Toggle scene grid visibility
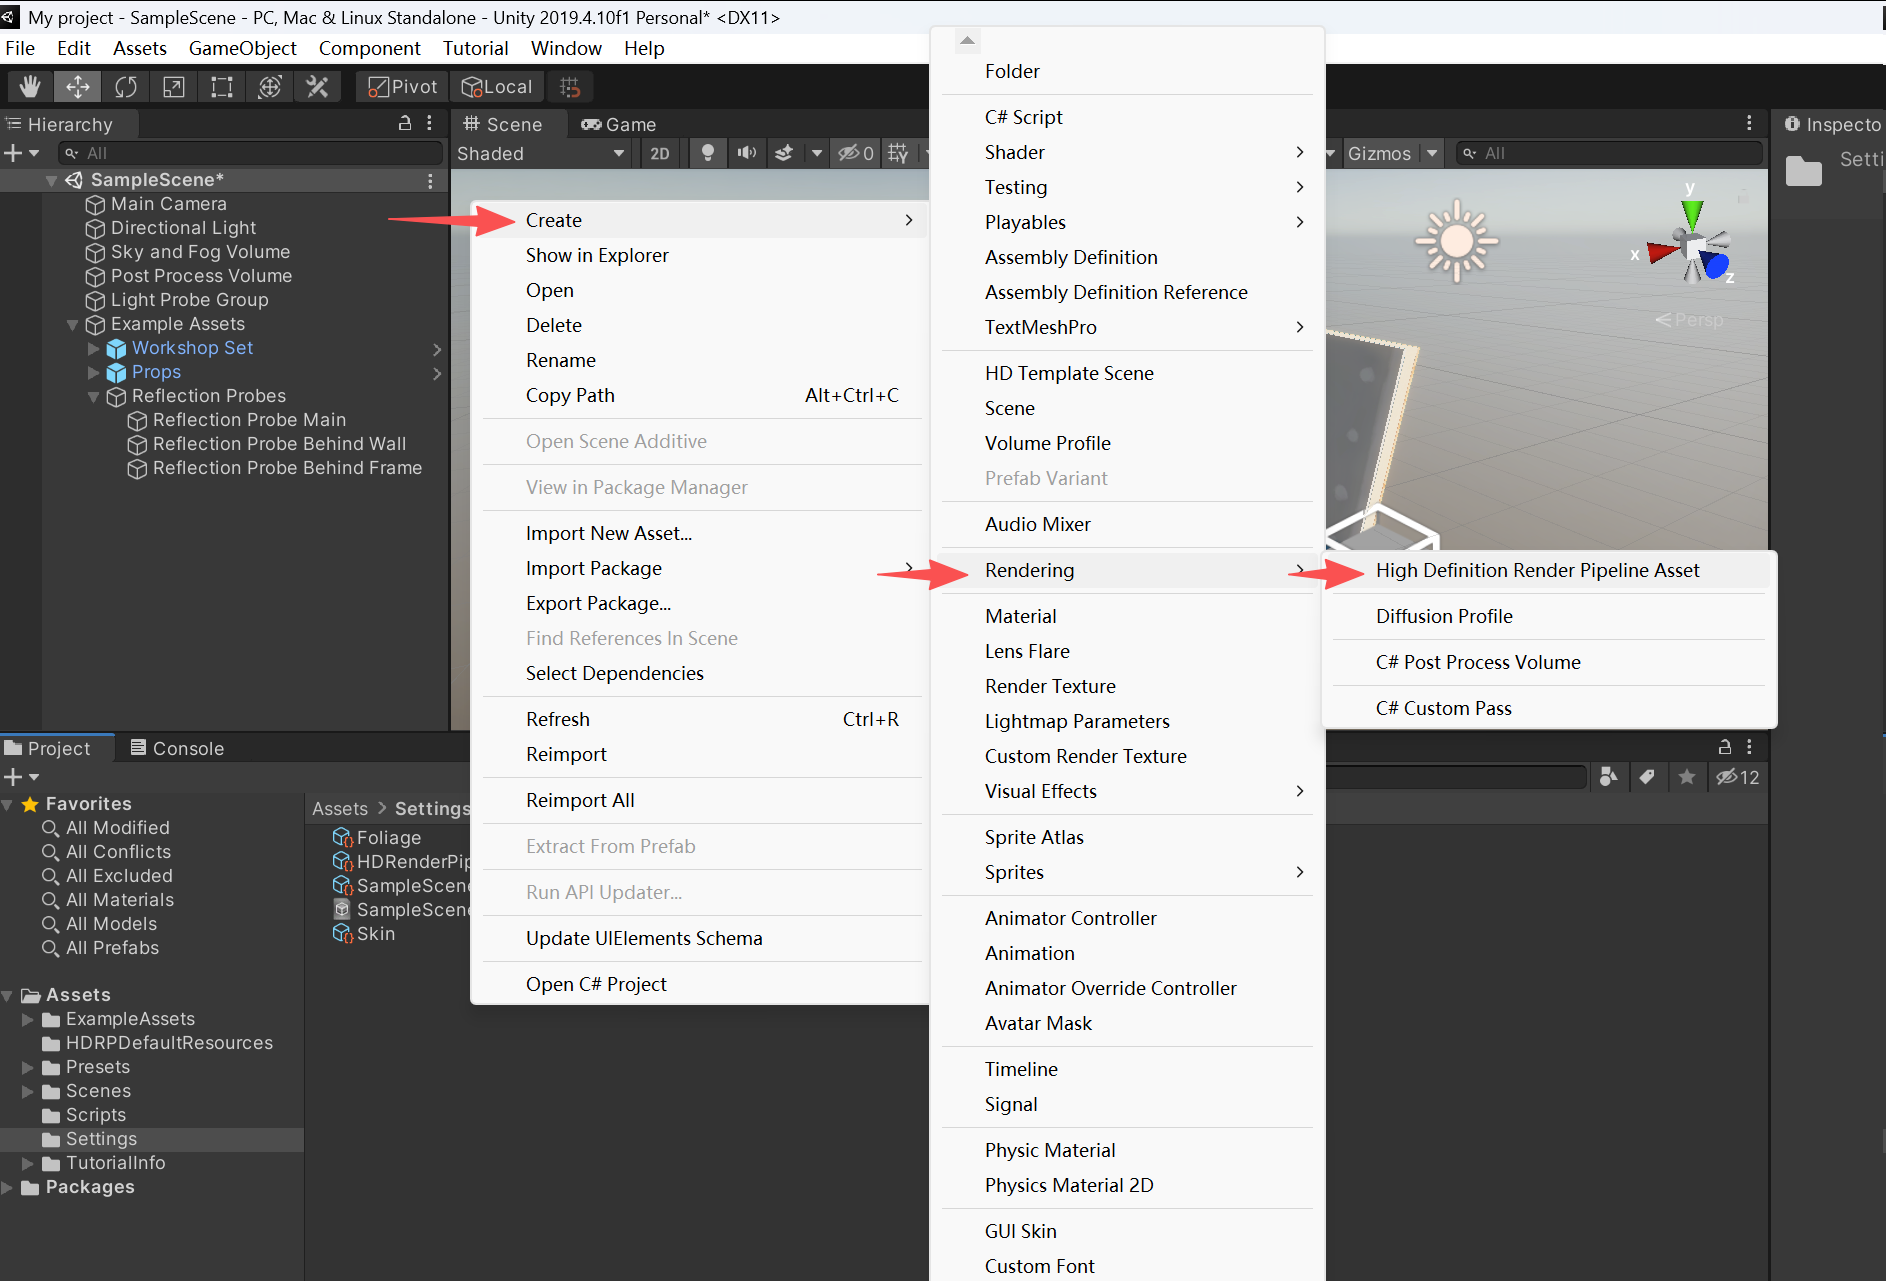 point(899,153)
